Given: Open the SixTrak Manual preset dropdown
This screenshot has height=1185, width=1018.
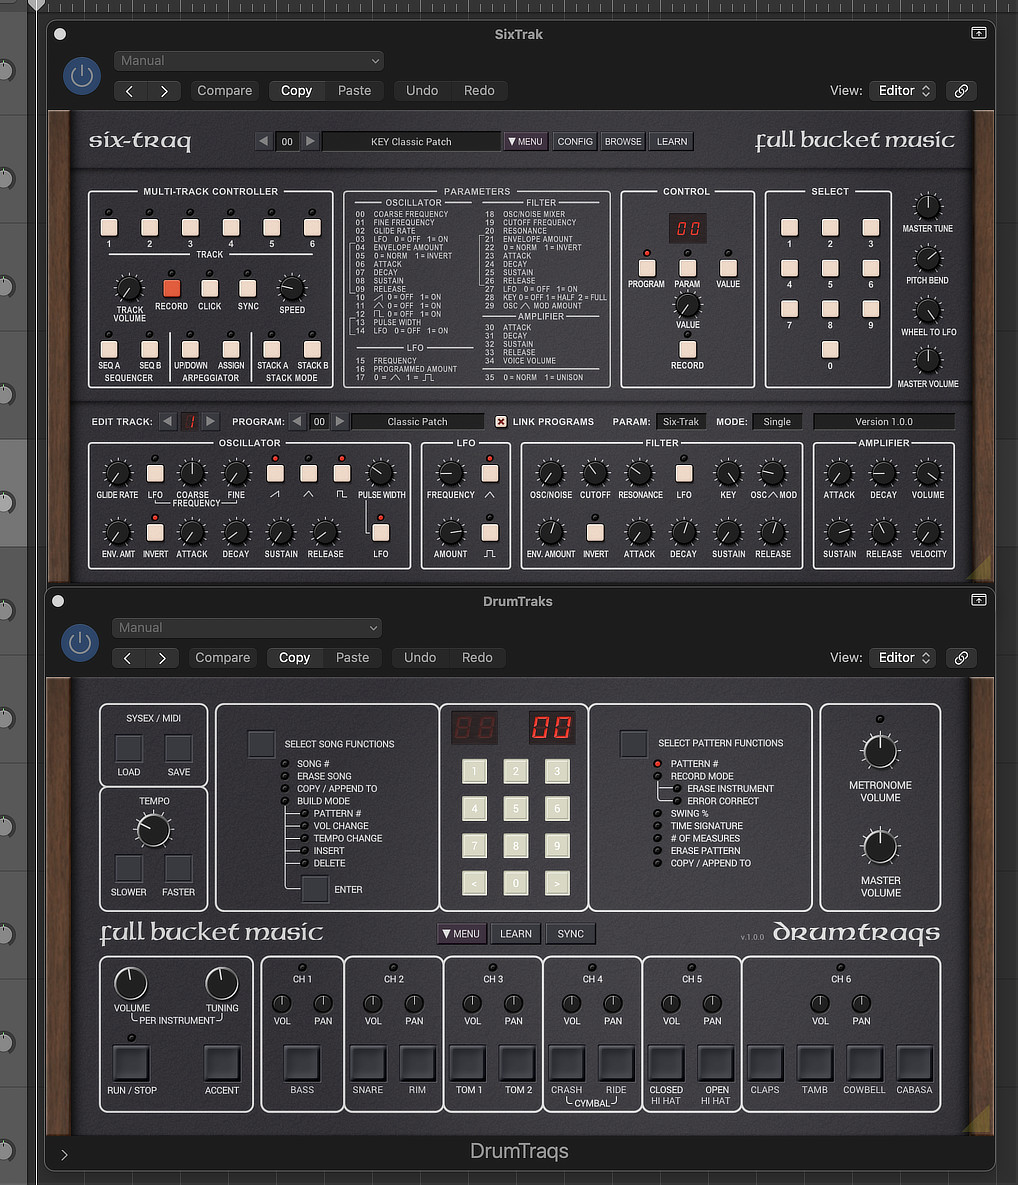Looking at the screenshot, I should 249,60.
